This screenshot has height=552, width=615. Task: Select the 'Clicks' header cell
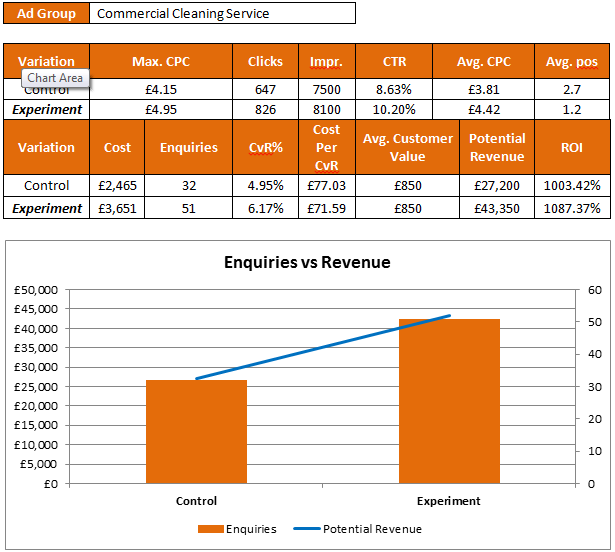(265, 62)
